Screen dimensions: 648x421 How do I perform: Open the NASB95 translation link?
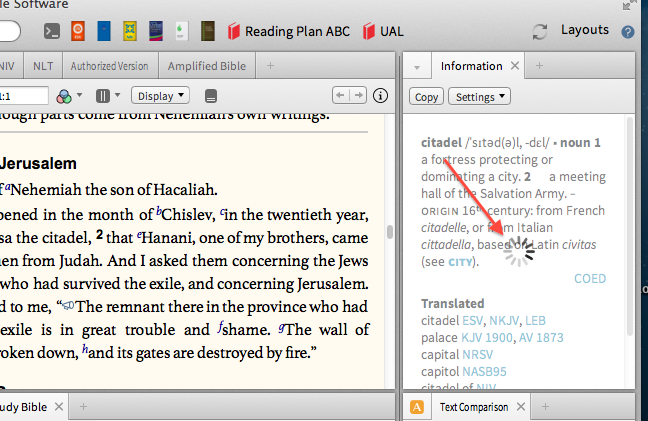[484, 372]
